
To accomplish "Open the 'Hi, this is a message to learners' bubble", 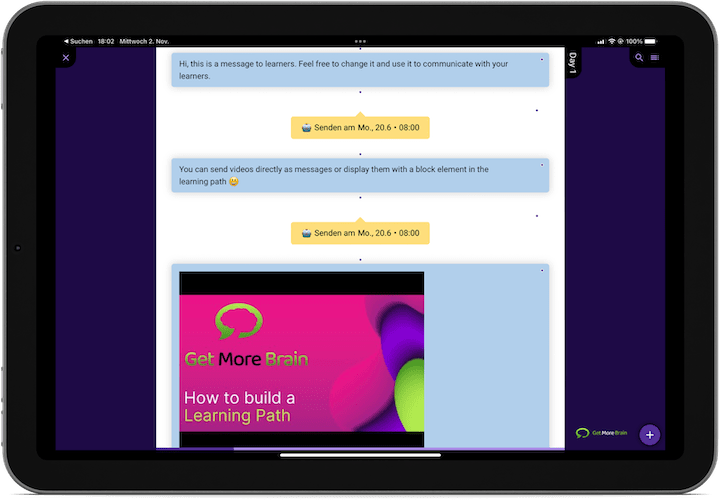I will point(360,70).
